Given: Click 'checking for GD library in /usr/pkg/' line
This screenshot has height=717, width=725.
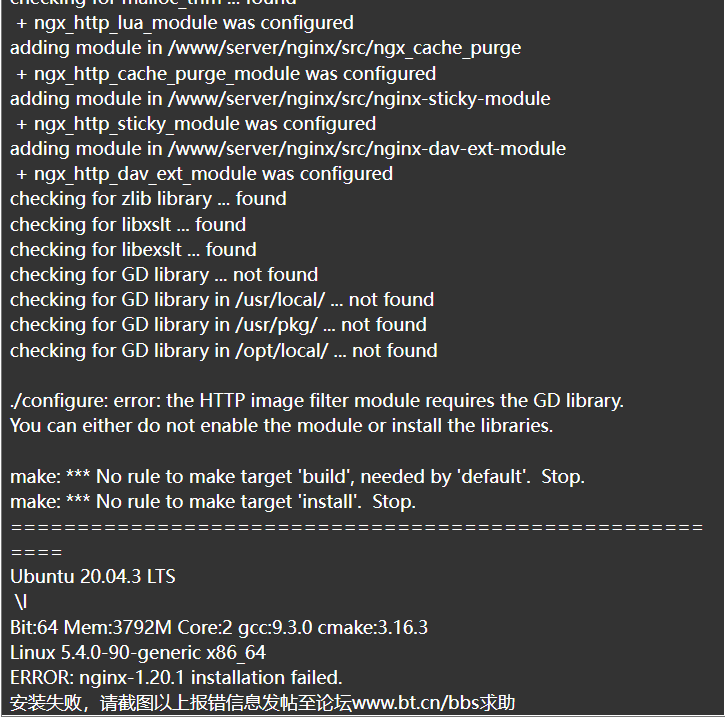Looking at the screenshot, I should point(218,325).
